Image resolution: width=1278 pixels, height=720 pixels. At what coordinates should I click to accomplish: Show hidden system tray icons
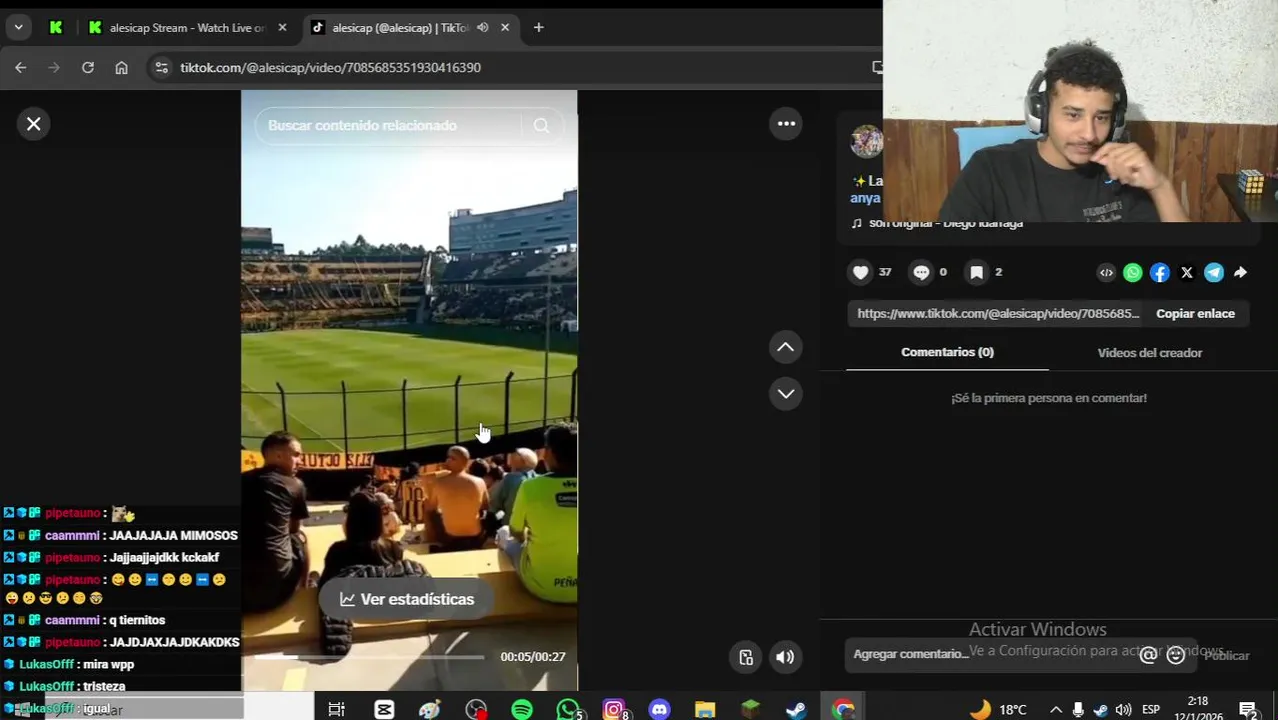pos(1056,709)
